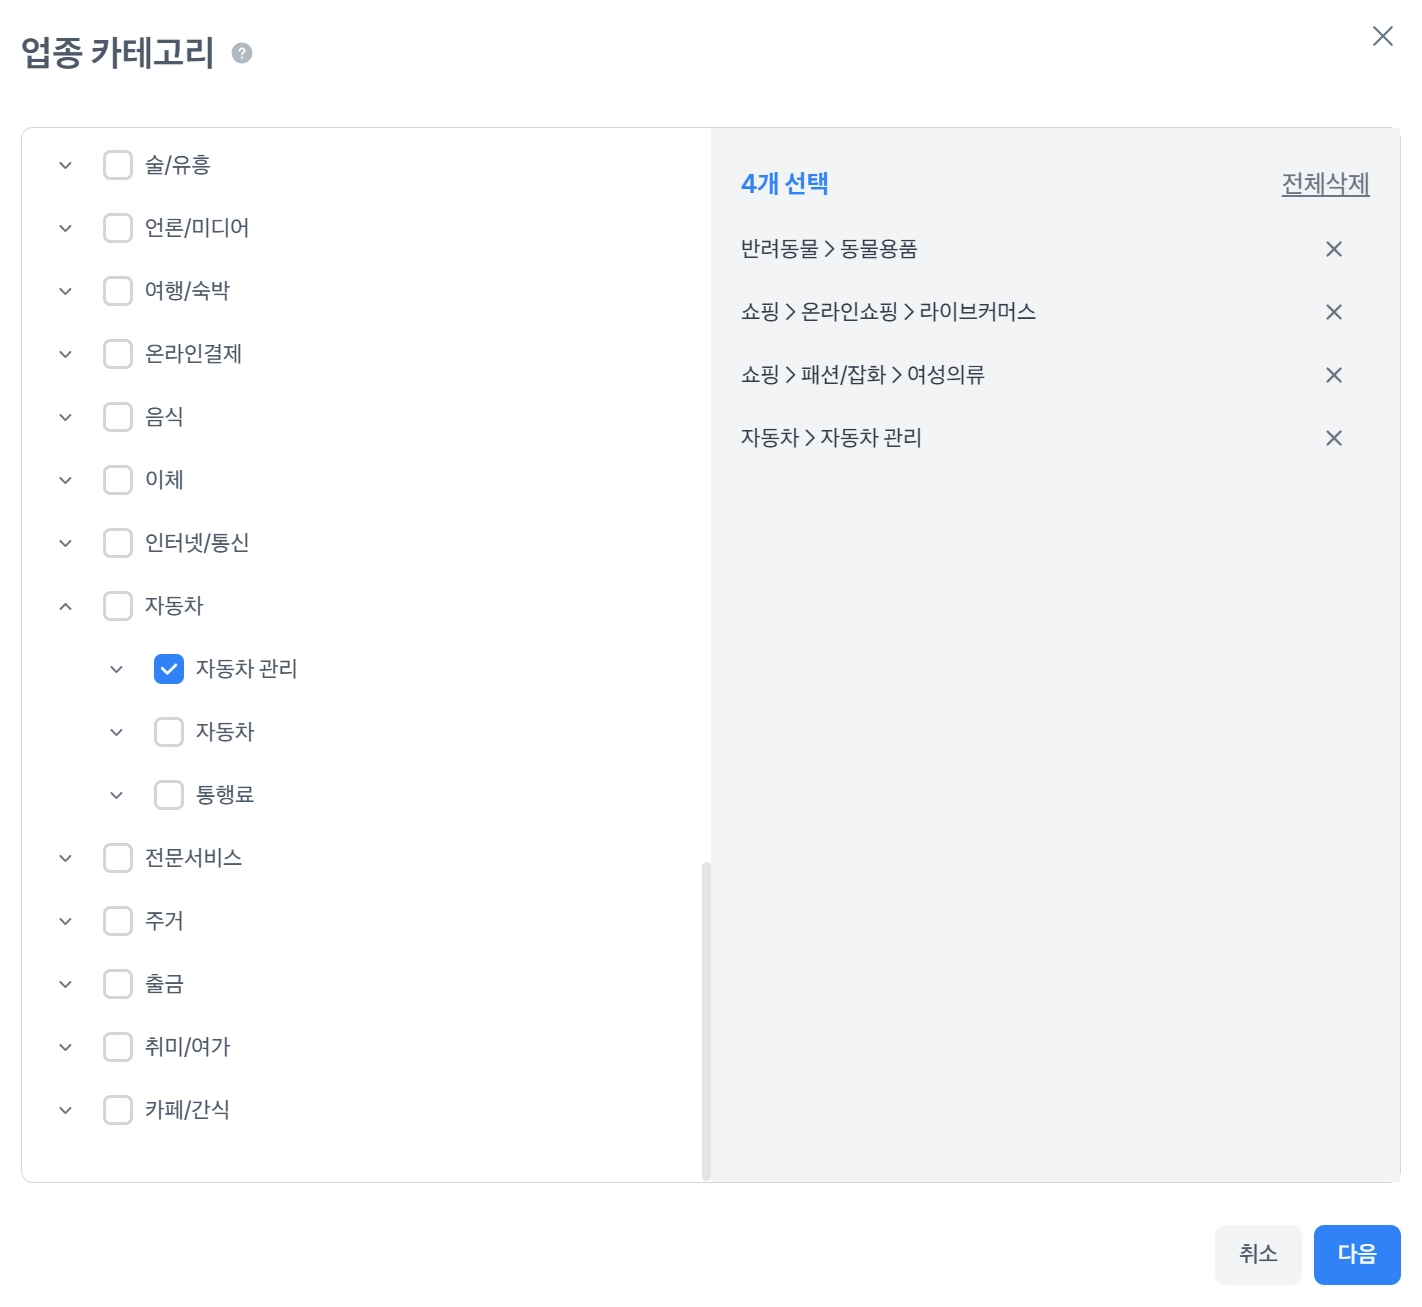Tick the 카페/간식 checkbox

pyautogui.click(x=118, y=1110)
